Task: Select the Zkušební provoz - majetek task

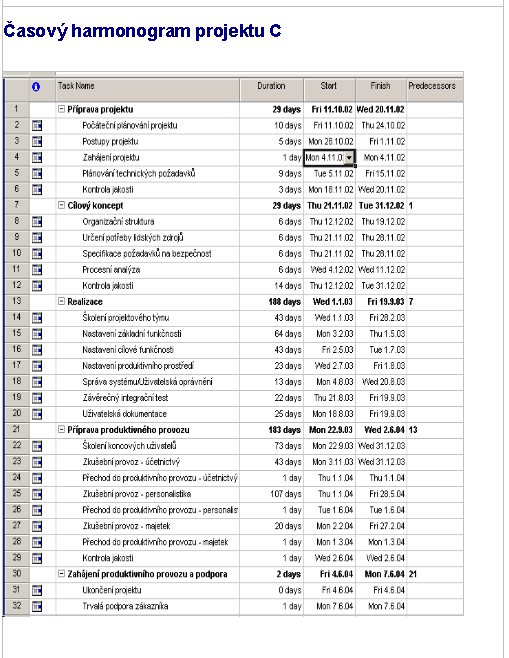Action: point(126,526)
